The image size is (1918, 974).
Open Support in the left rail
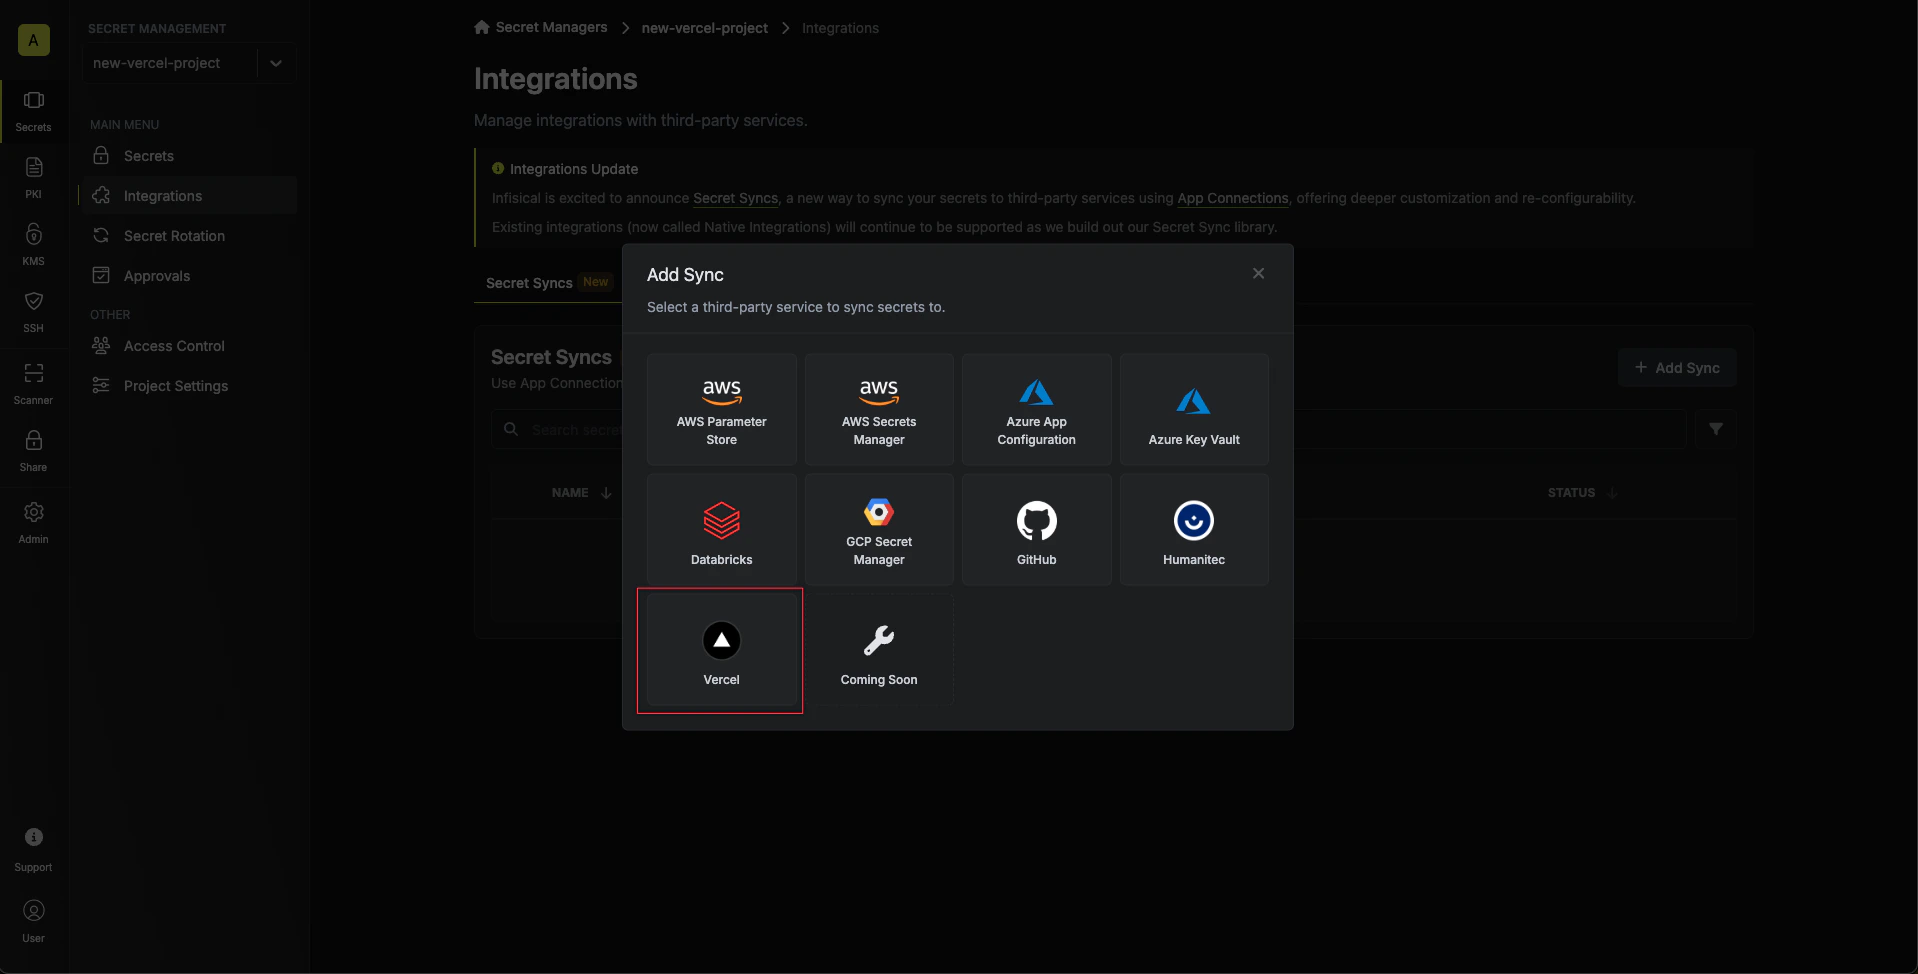pyautogui.click(x=34, y=850)
